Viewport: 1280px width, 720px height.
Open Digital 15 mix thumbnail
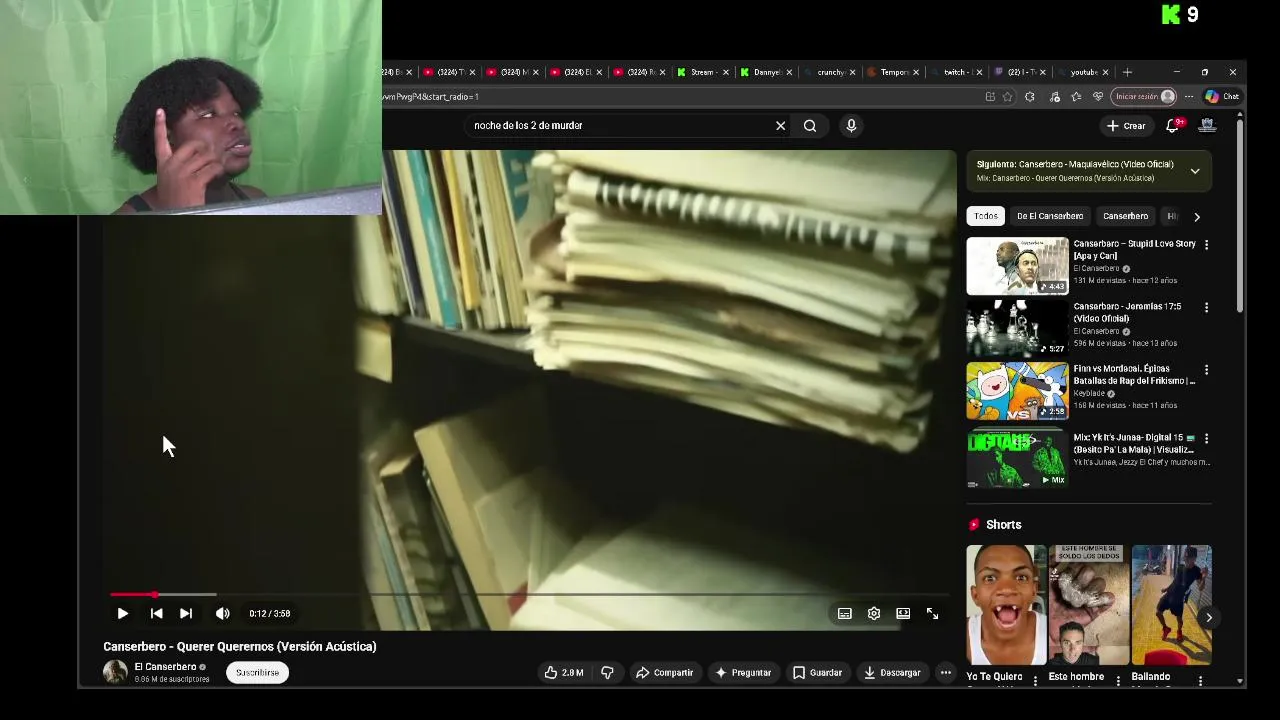click(x=1017, y=459)
